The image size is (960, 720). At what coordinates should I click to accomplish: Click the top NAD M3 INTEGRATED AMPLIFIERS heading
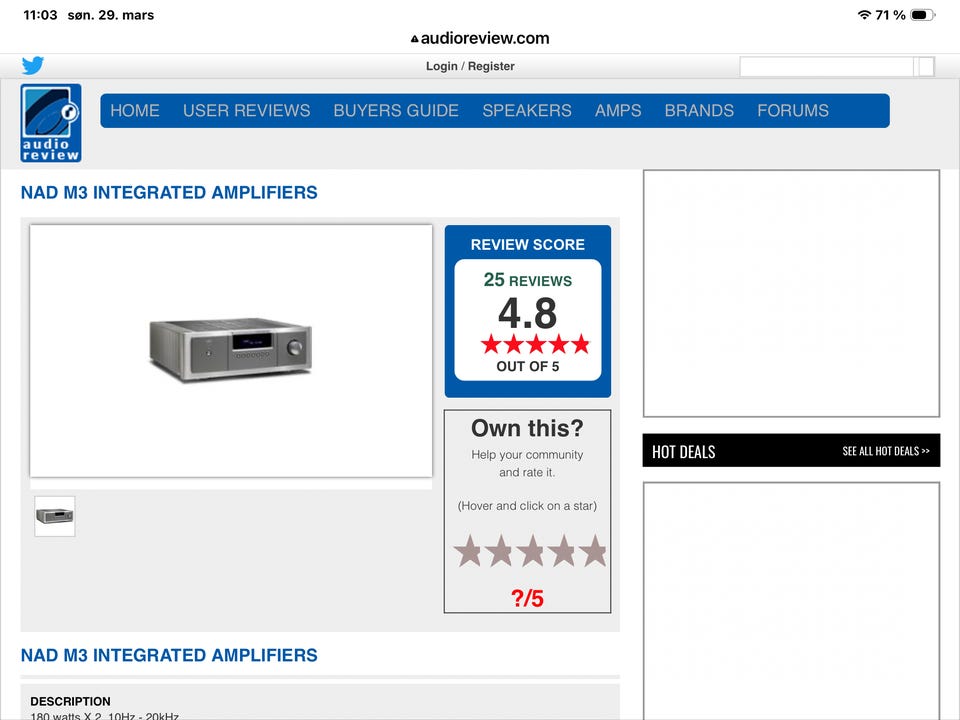[169, 193]
